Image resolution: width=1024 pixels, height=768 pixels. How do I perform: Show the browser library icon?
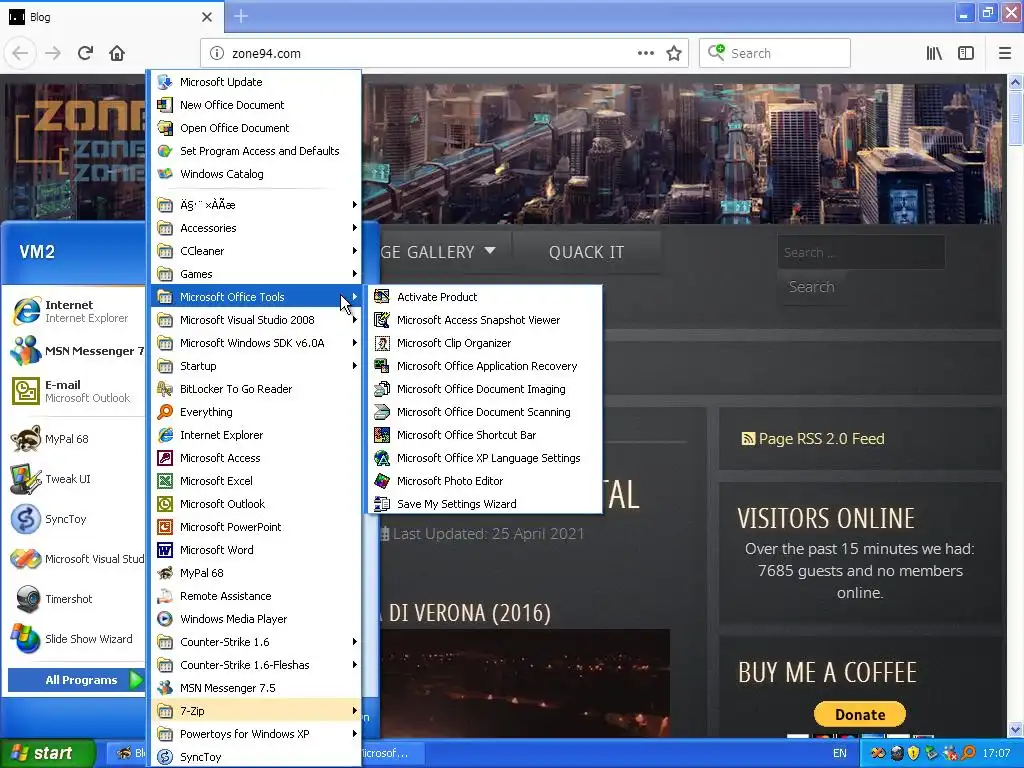click(935, 54)
